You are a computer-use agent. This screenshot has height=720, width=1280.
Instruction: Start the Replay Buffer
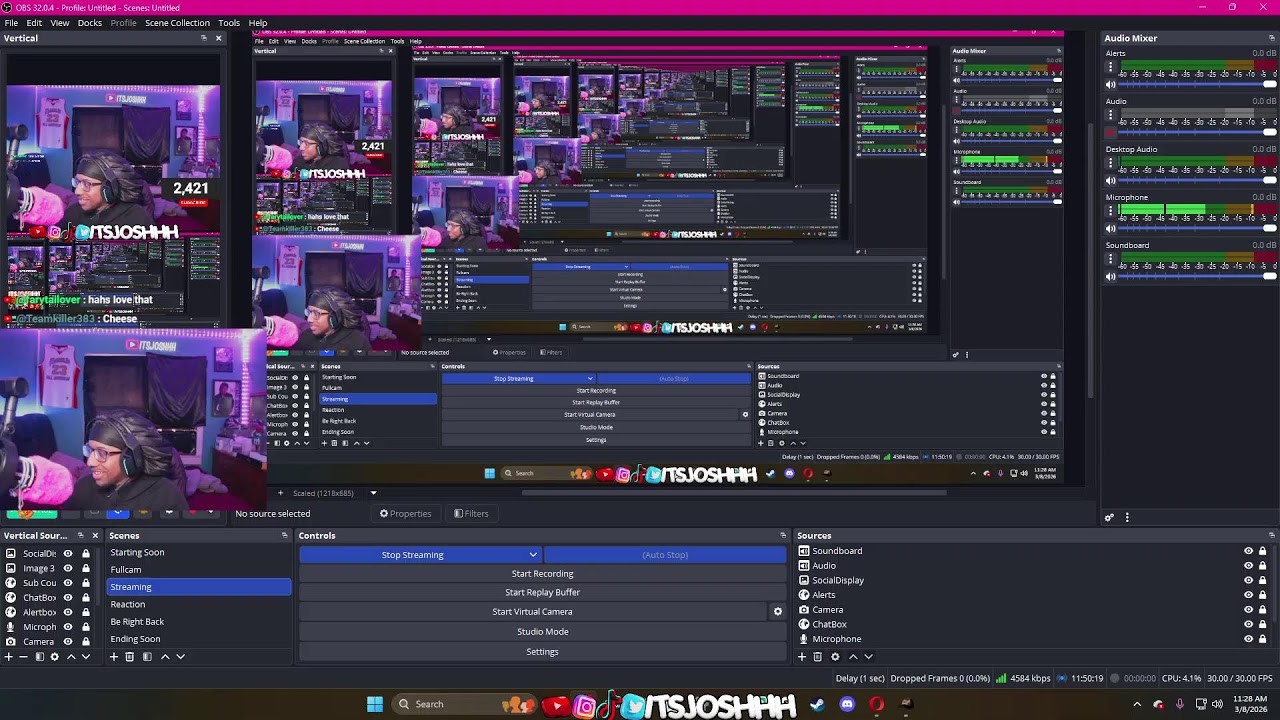pyautogui.click(x=543, y=592)
